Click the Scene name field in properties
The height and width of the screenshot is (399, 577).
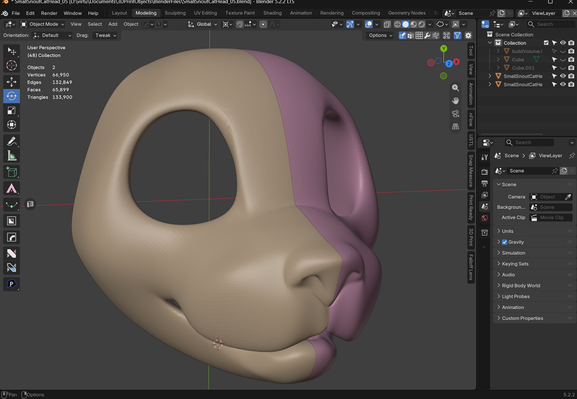[532, 171]
